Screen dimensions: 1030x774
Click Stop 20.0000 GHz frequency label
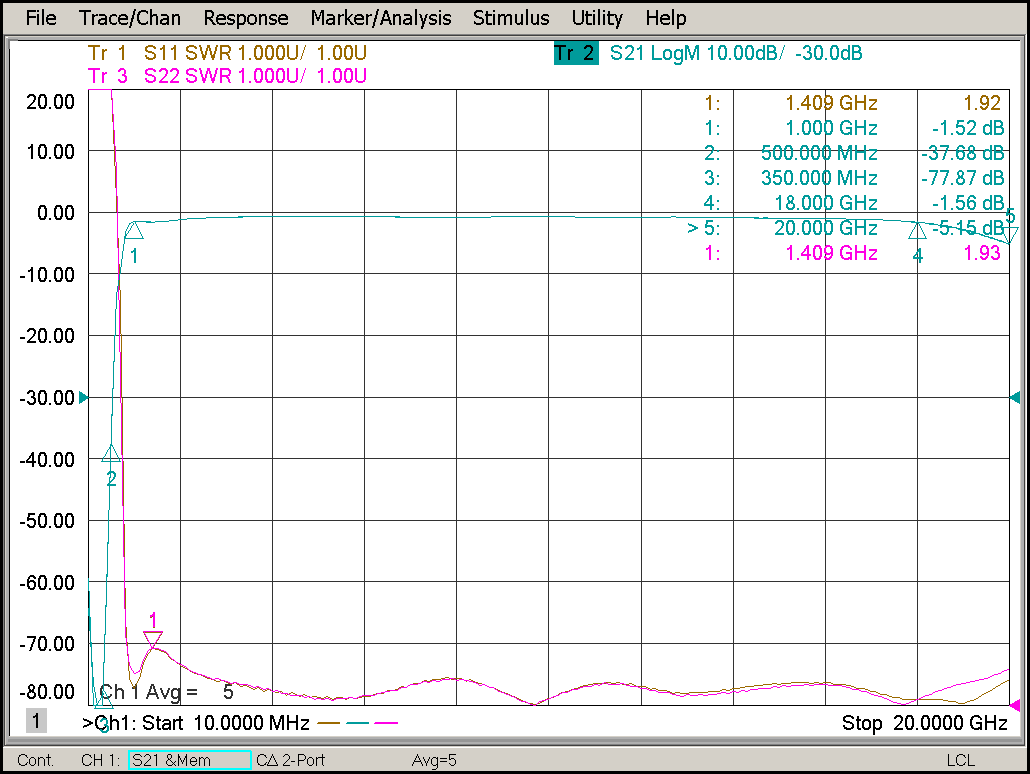point(924,722)
